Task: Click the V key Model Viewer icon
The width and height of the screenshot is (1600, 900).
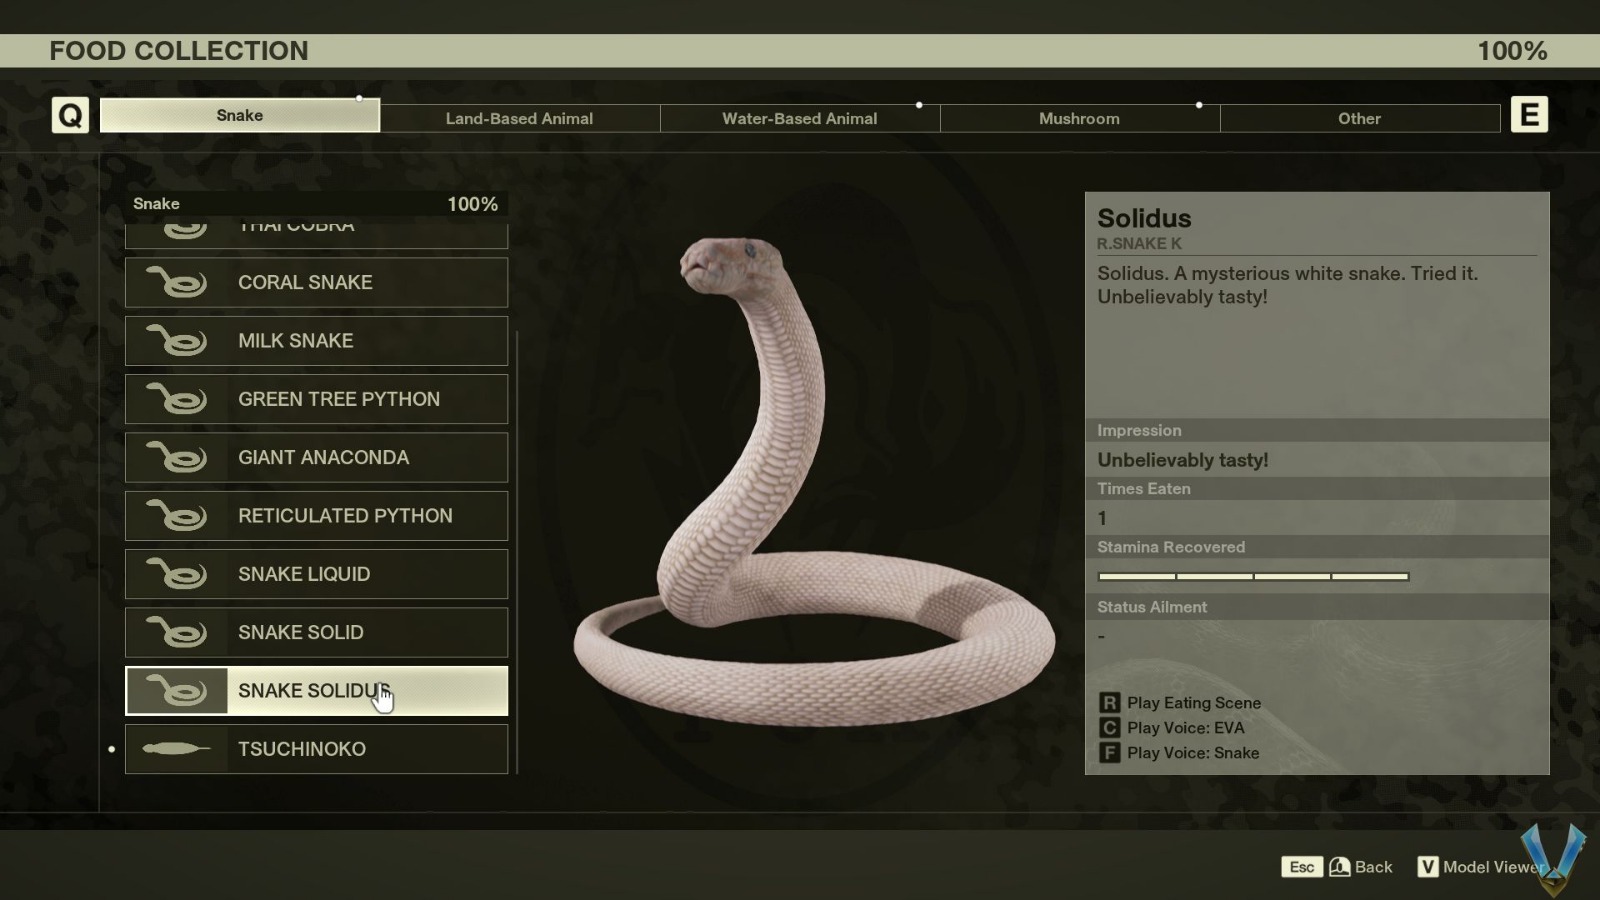Action: tap(1428, 867)
